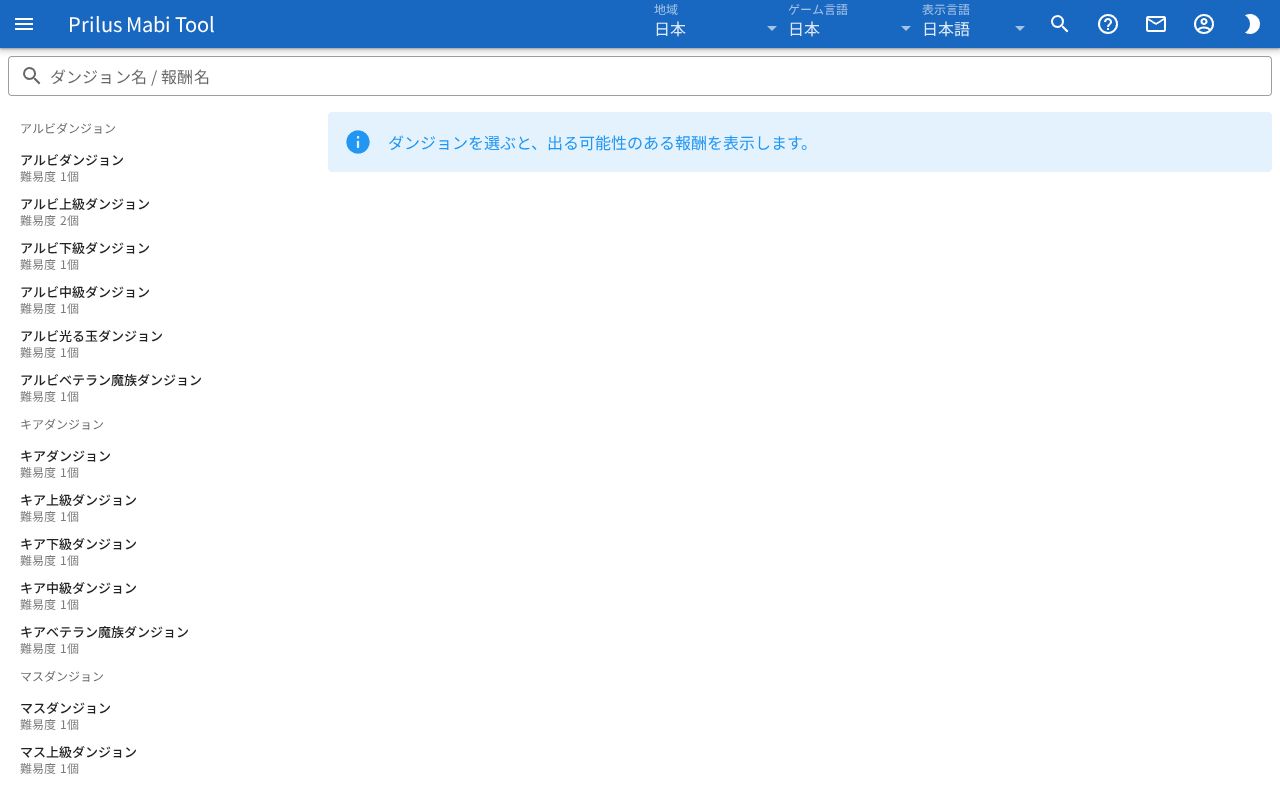Open the ゲーム言語 dropdown
Image resolution: width=1280 pixels, height=800 pixels.
point(850,24)
